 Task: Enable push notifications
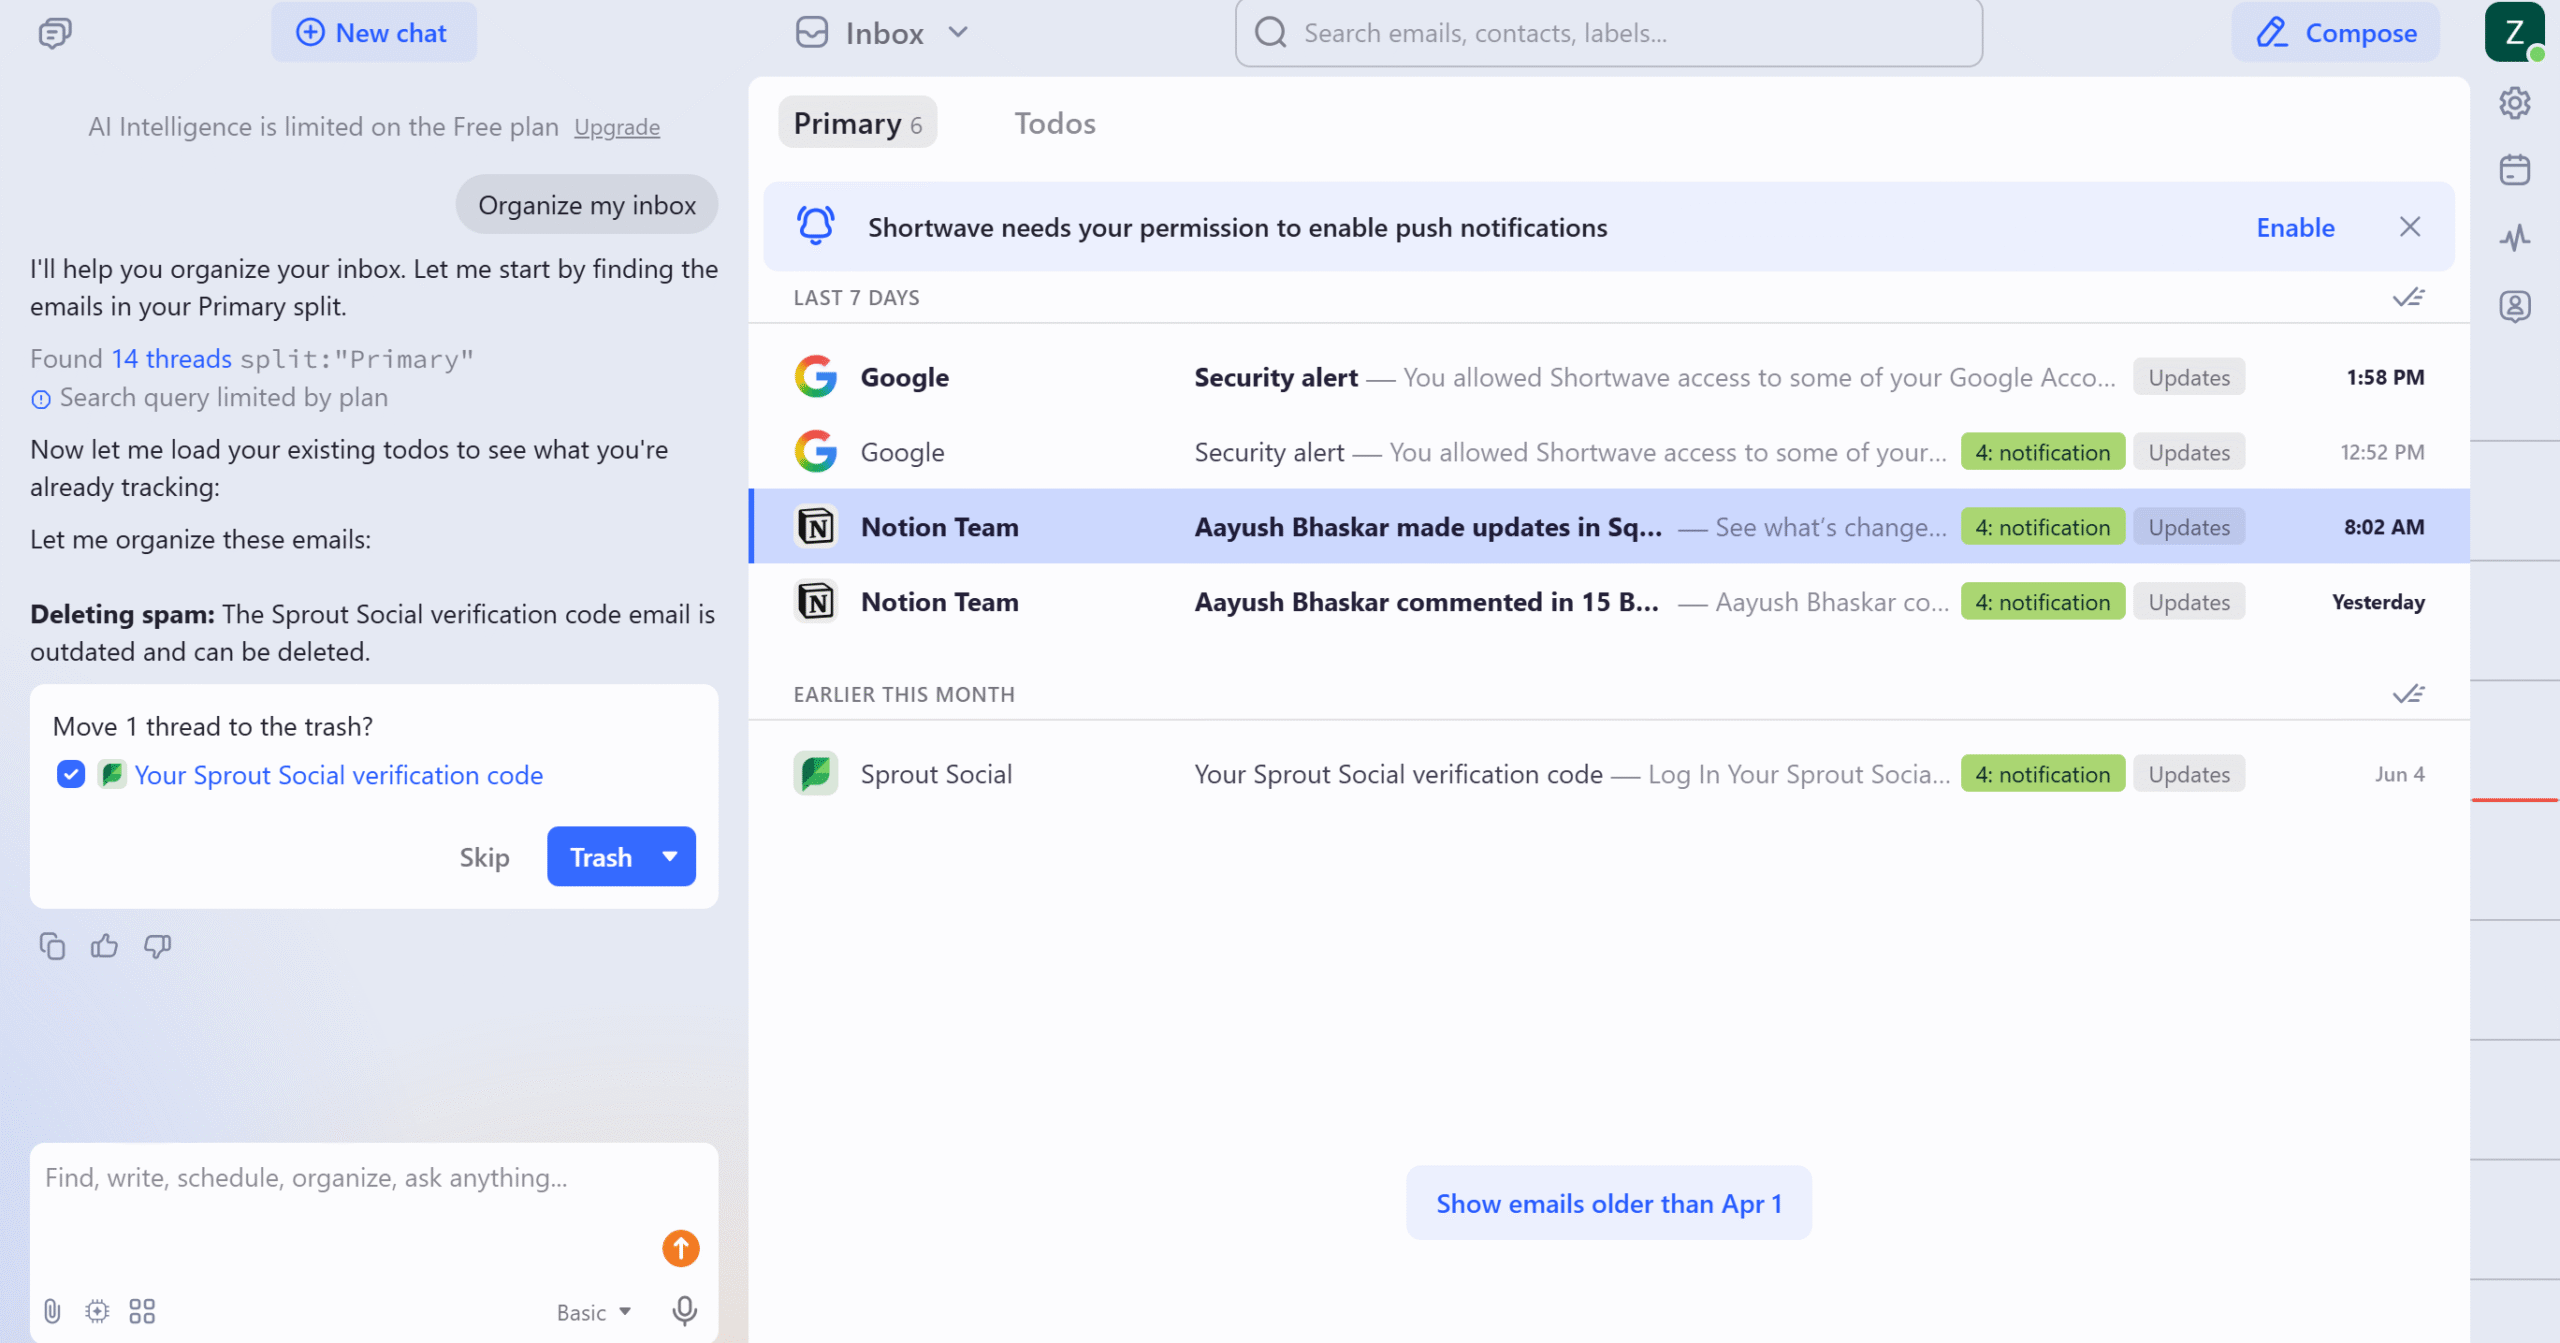[x=2295, y=228]
